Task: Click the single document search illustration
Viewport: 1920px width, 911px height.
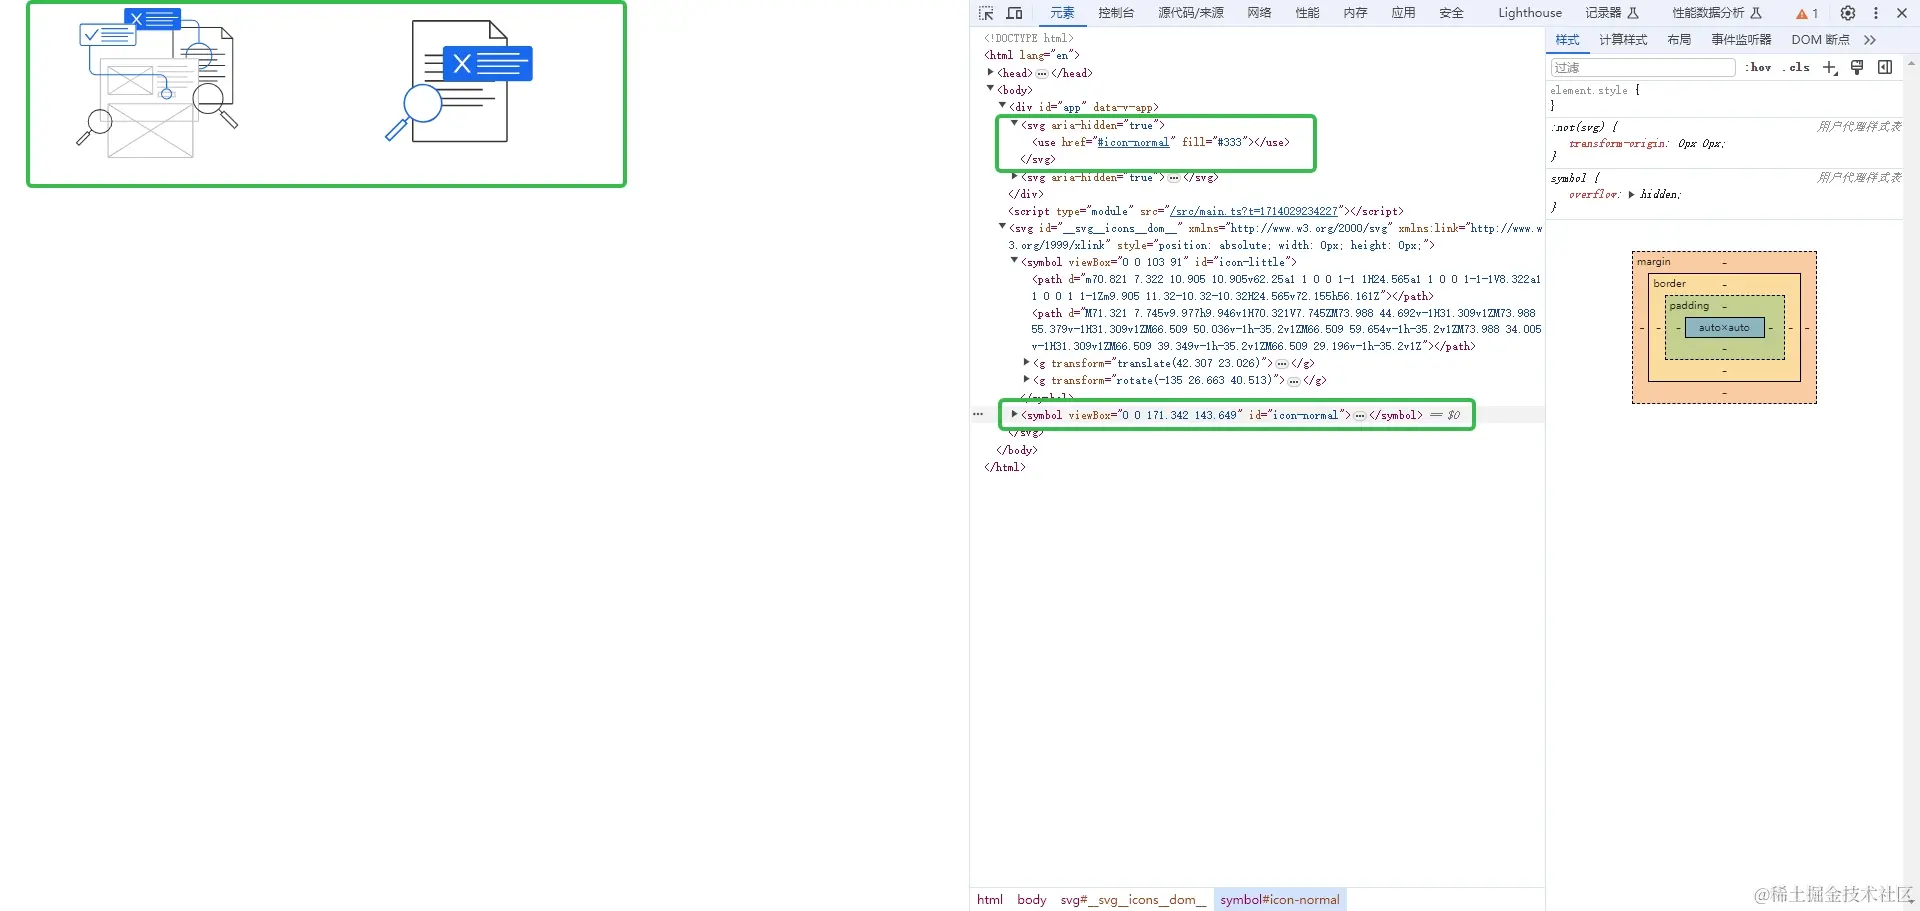Action: (459, 82)
